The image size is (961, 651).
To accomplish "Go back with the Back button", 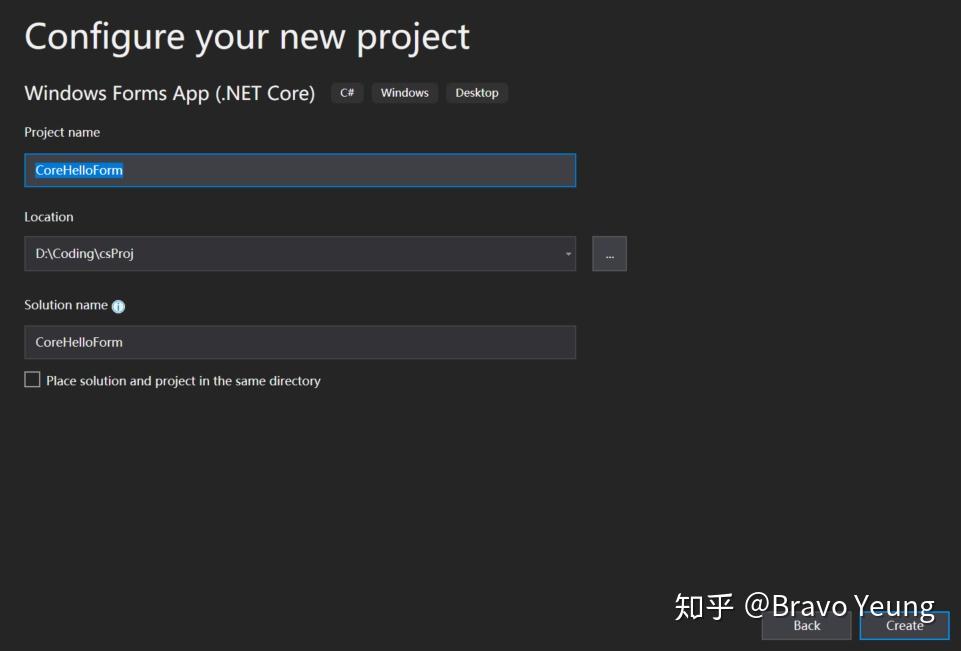I will pos(806,626).
